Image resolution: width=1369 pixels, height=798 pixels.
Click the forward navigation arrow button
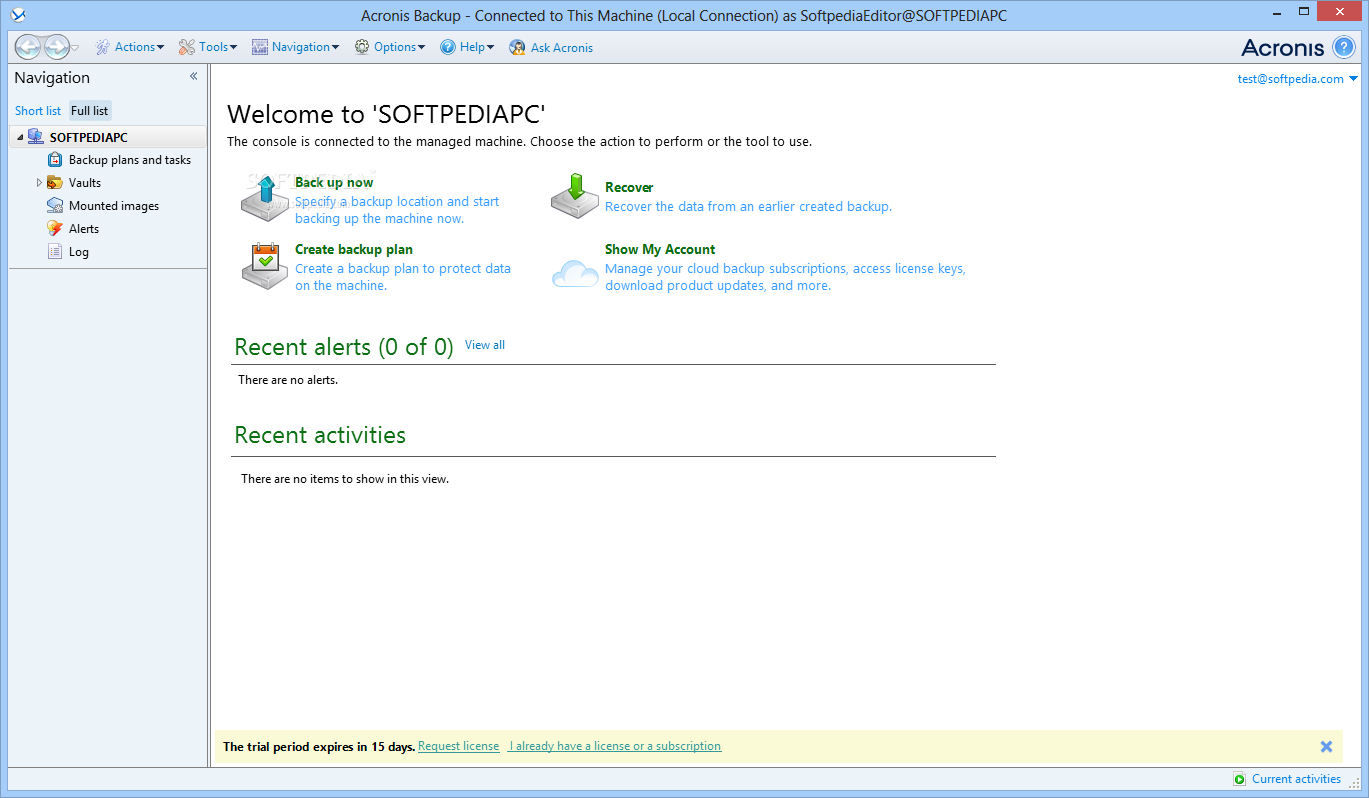click(56, 47)
